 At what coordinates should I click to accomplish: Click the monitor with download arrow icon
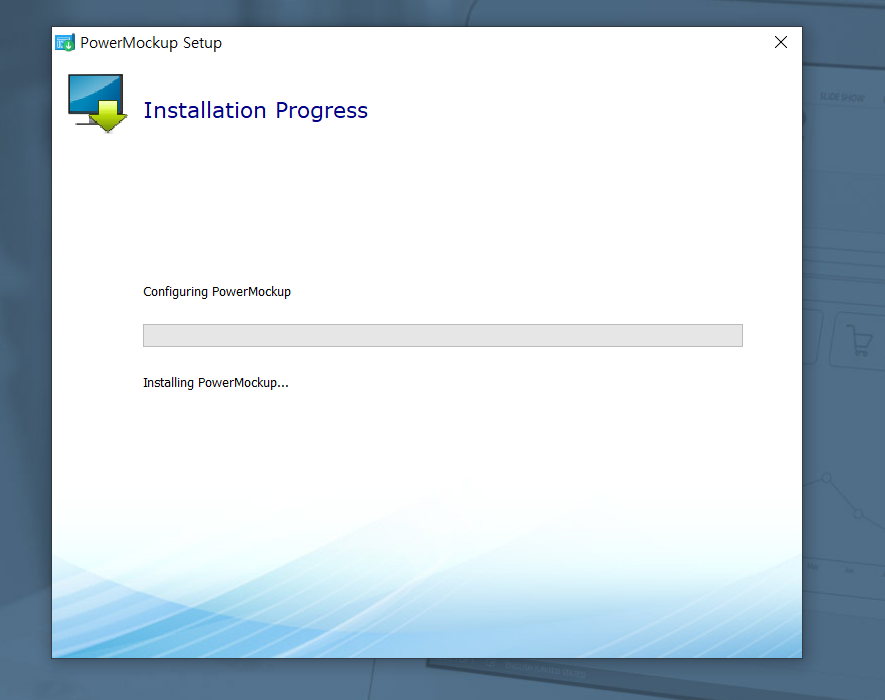[97, 103]
